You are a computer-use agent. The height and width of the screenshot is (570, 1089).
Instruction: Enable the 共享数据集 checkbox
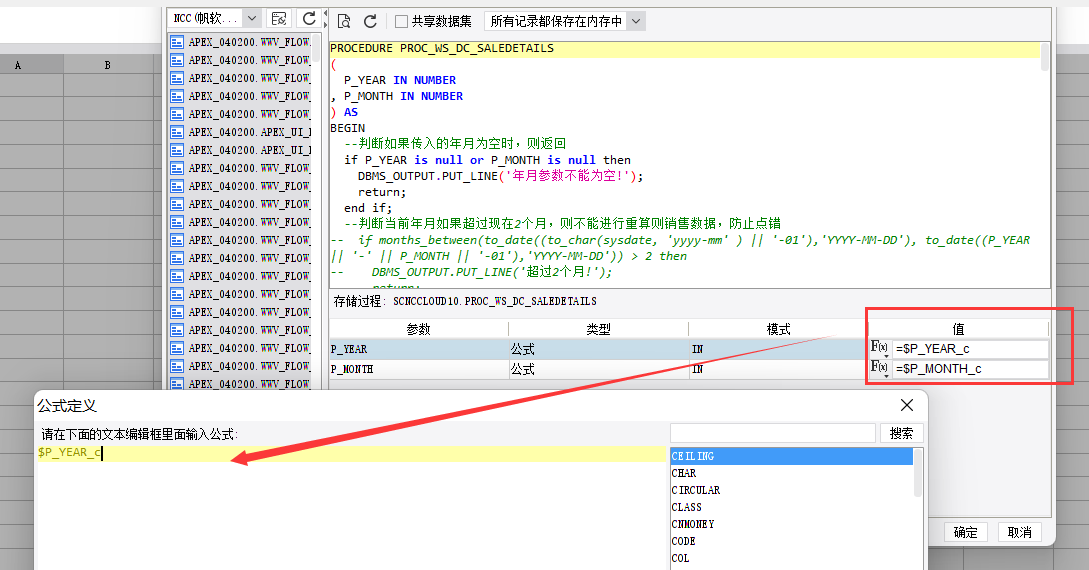401,22
